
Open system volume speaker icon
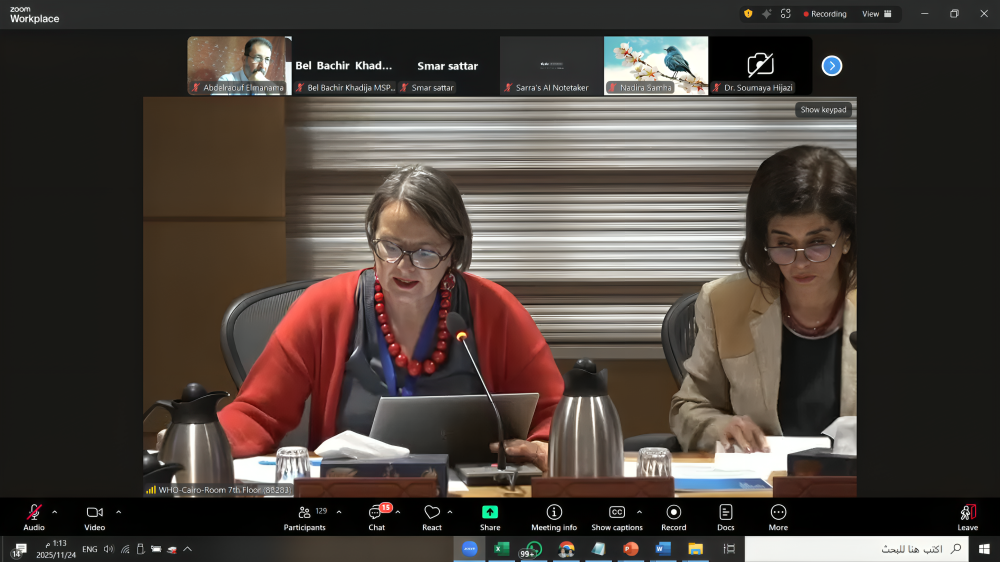108,549
